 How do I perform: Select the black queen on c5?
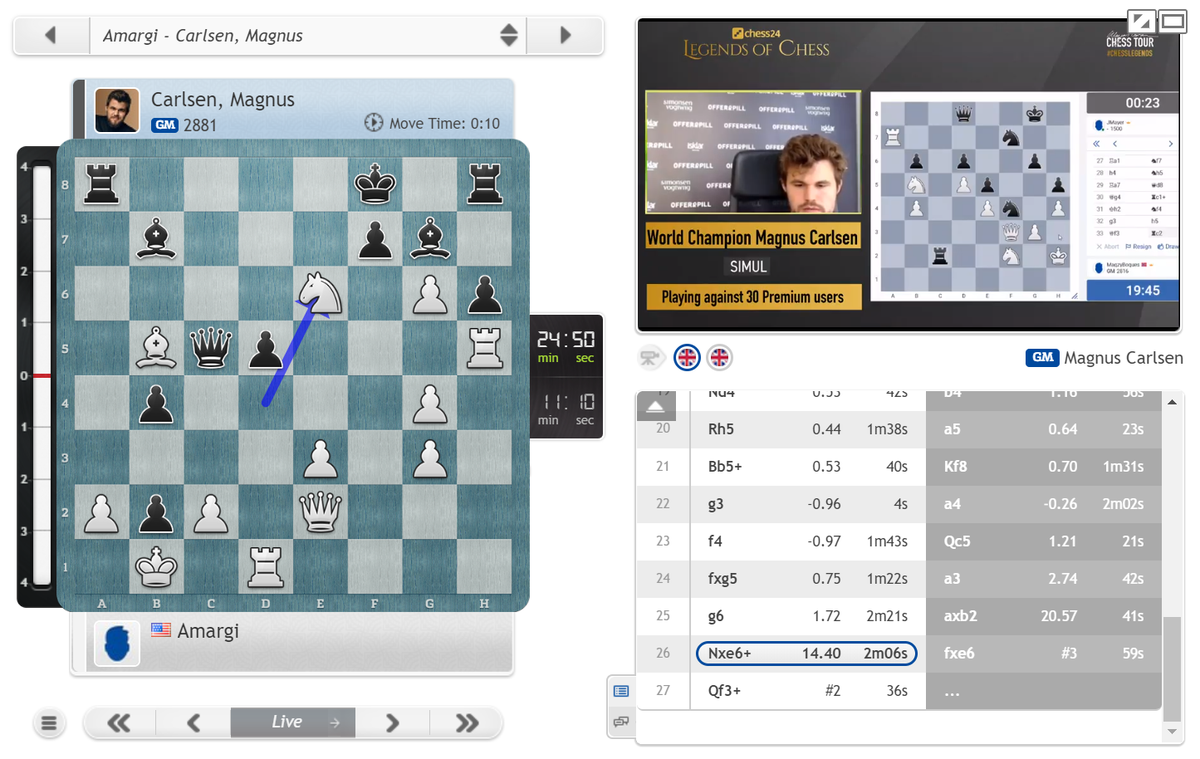(211, 347)
